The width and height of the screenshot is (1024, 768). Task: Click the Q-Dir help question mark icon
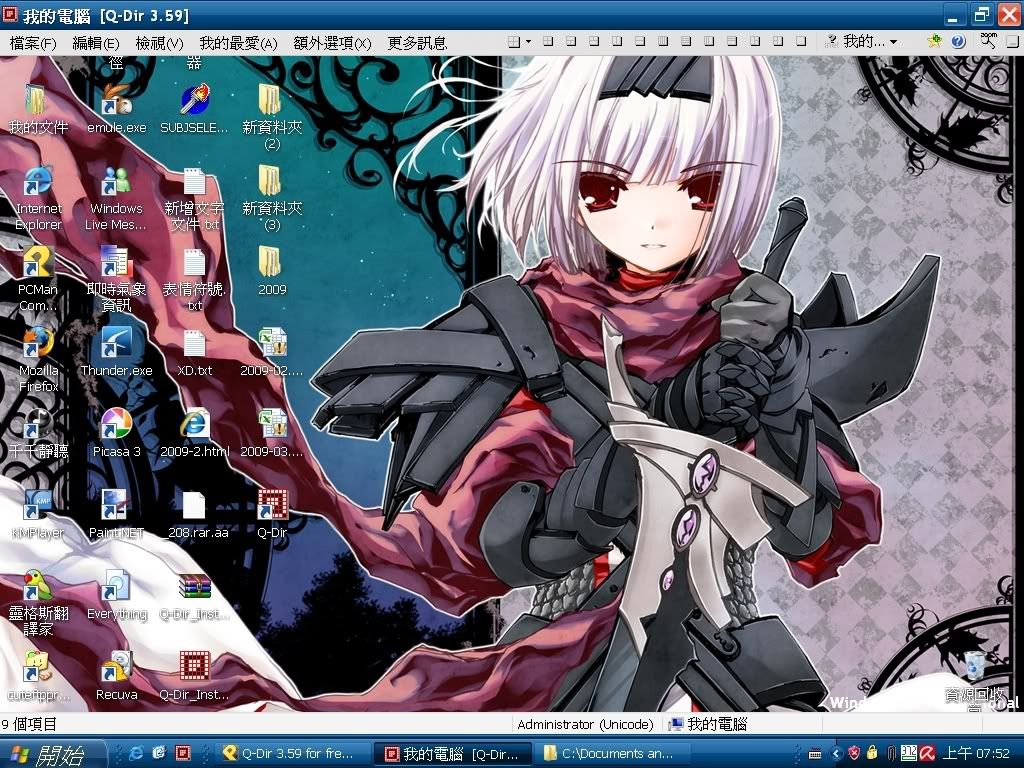pyautogui.click(x=958, y=42)
